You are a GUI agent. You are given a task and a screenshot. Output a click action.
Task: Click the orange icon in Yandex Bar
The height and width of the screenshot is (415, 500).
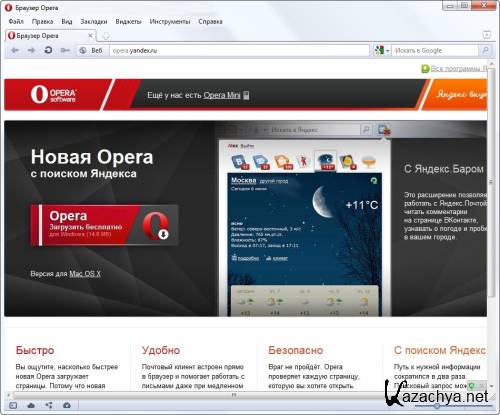tap(283, 162)
